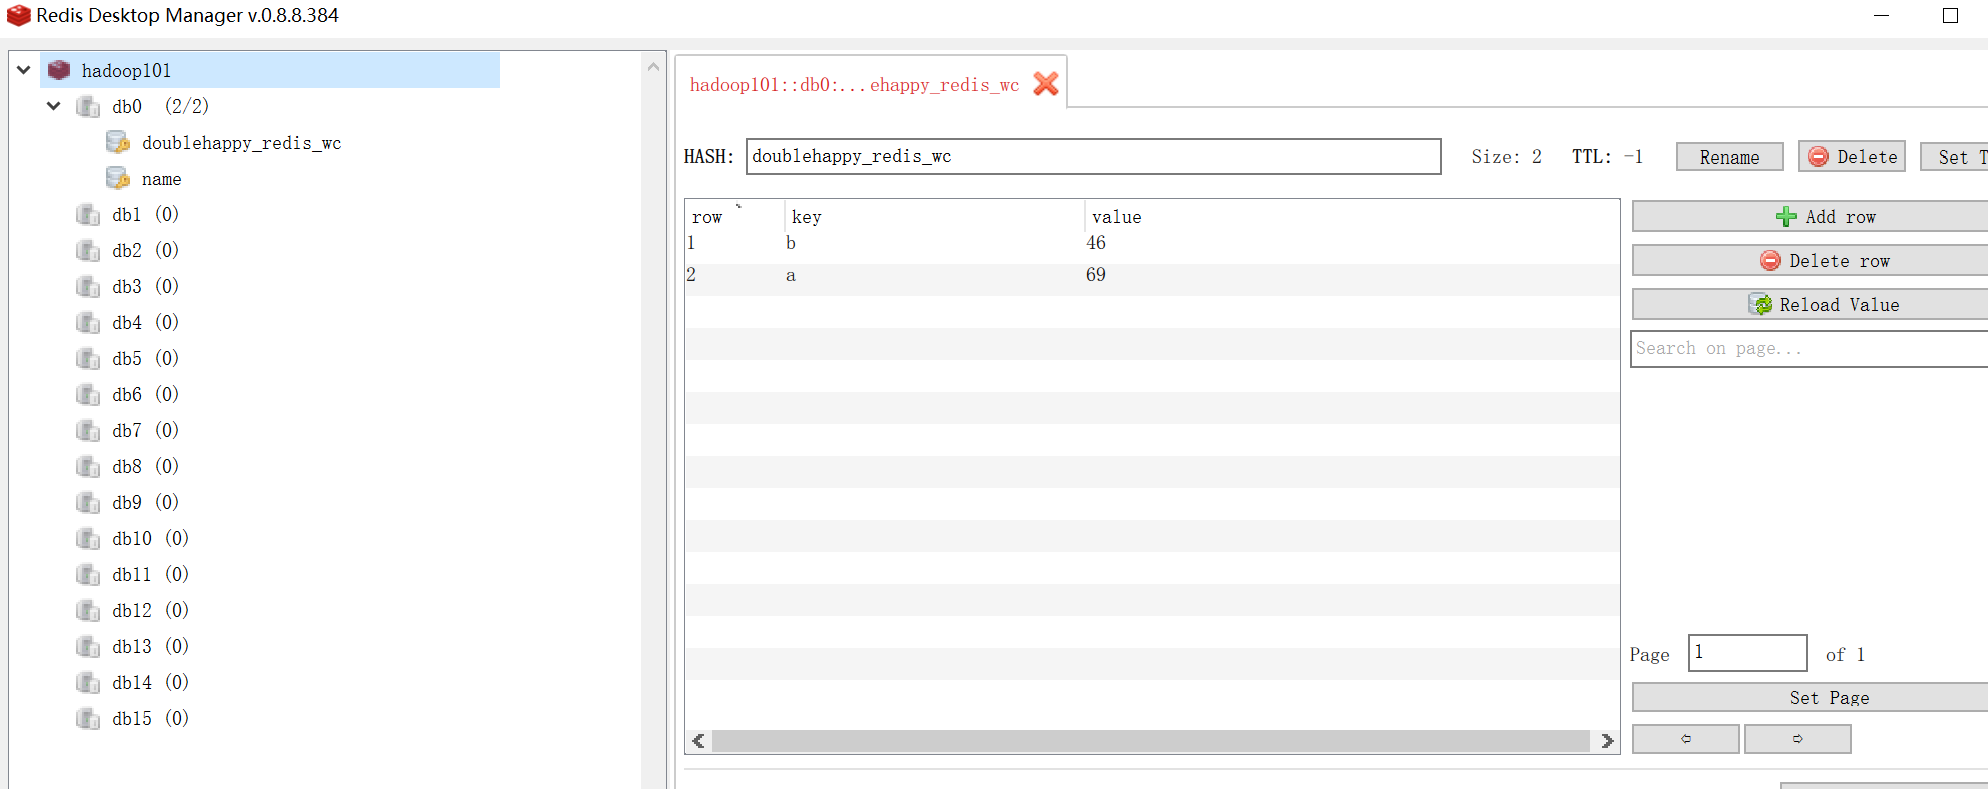Image resolution: width=1988 pixels, height=789 pixels.
Task: Click the name key icon
Action: tap(118, 178)
